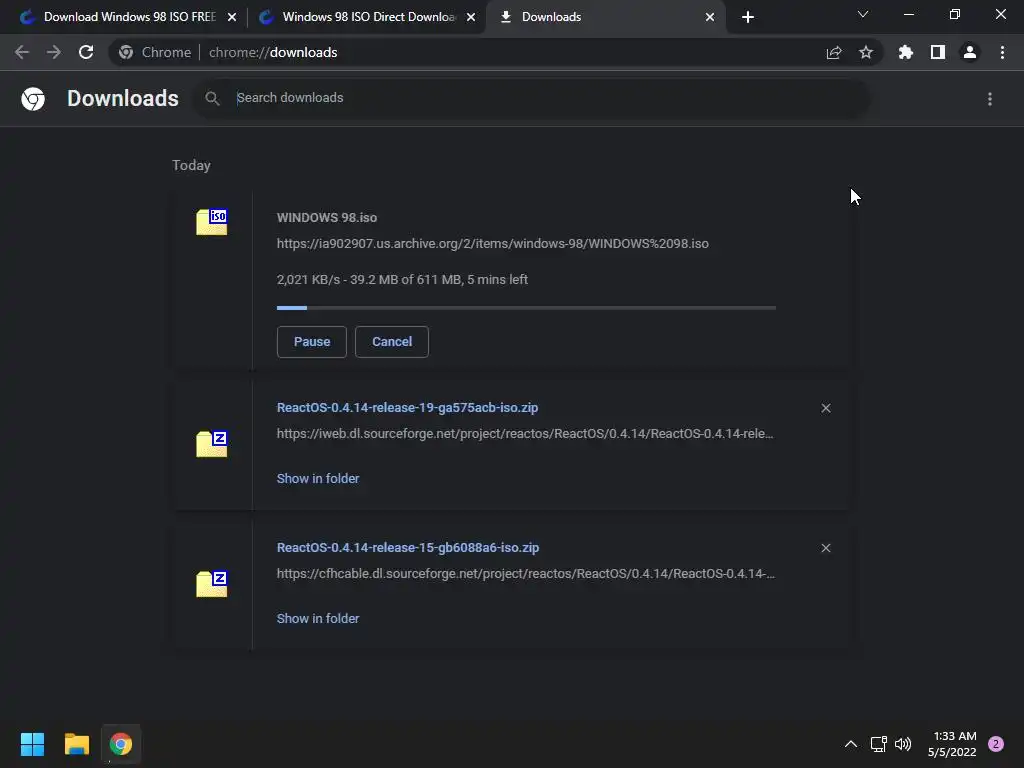
Task: Open File Explorer from the taskbar
Action: (76, 744)
